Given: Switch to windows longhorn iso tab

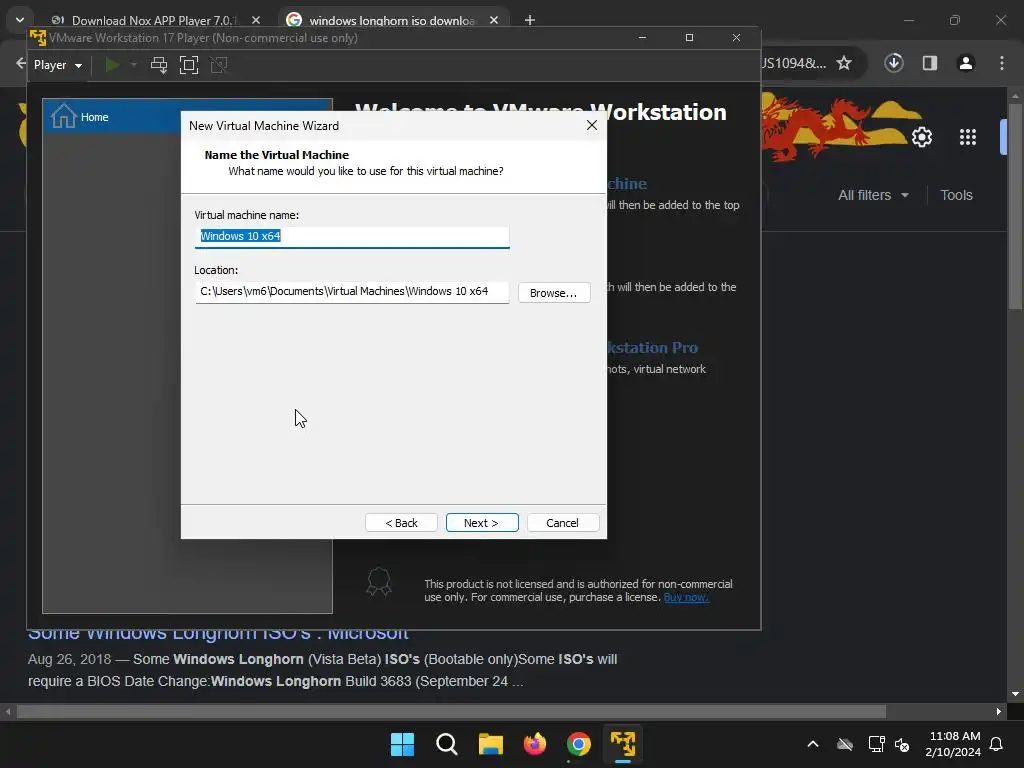Looking at the screenshot, I should point(392,20).
